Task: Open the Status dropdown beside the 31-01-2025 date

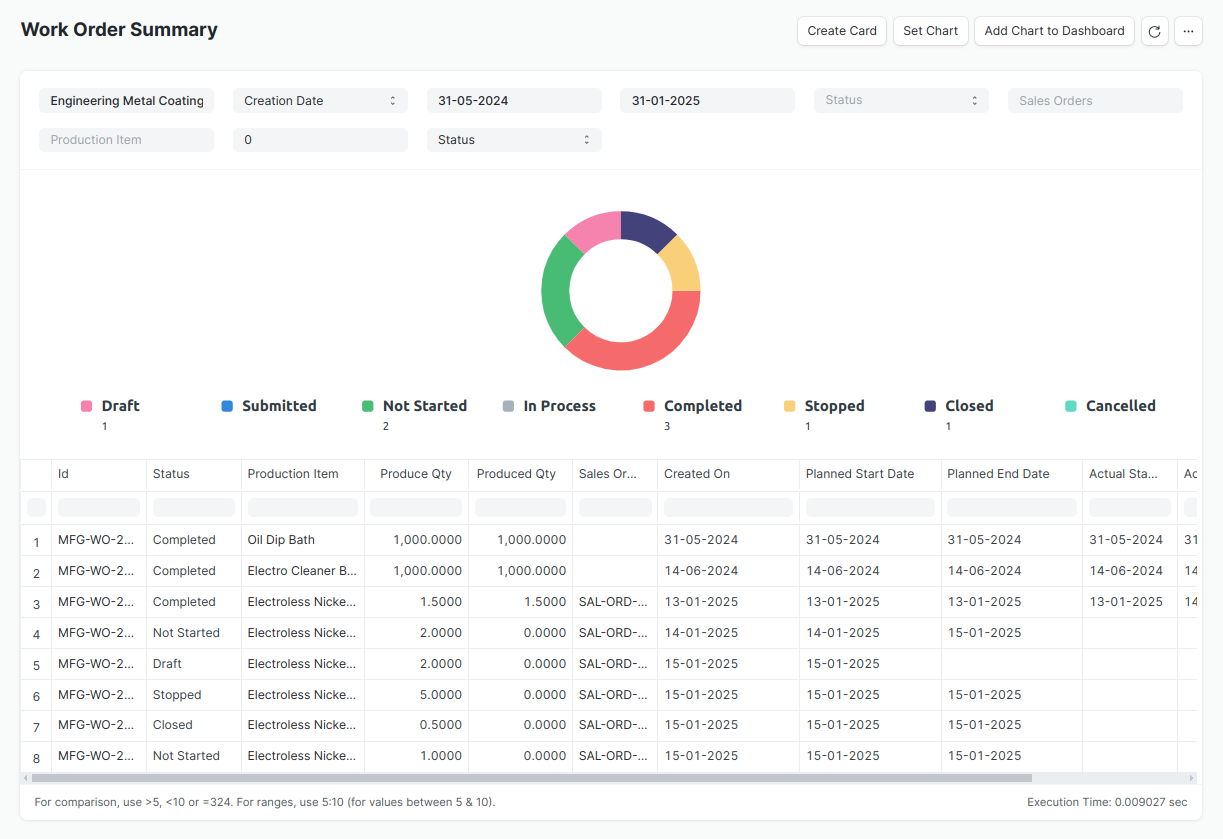Action: click(902, 100)
